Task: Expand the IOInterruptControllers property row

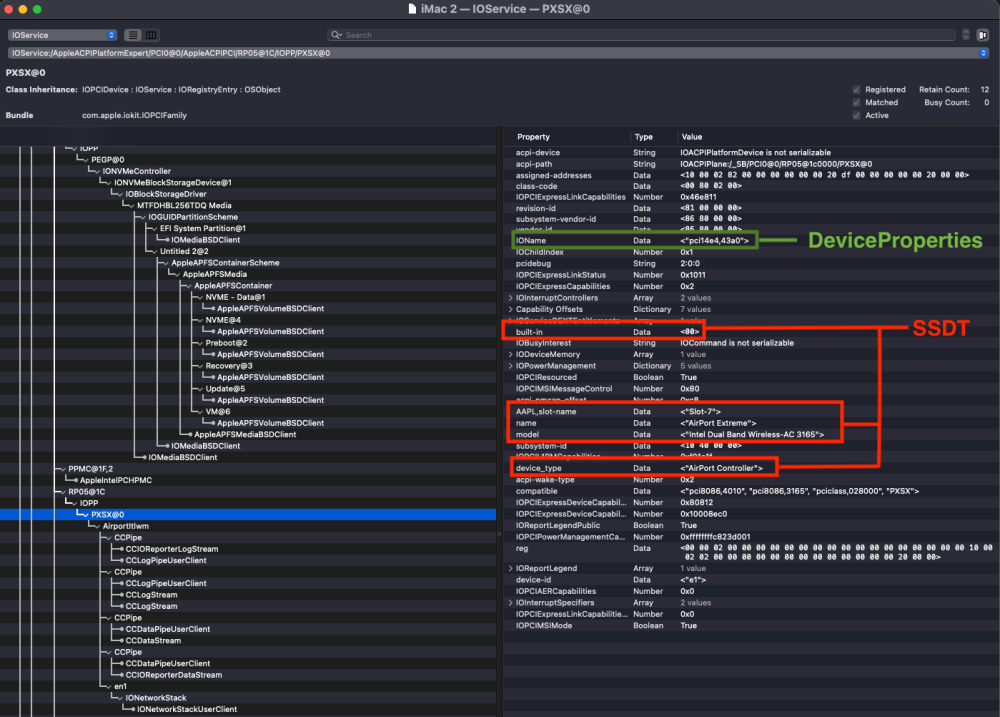Action: pyautogui.click(x=510, y=298)
